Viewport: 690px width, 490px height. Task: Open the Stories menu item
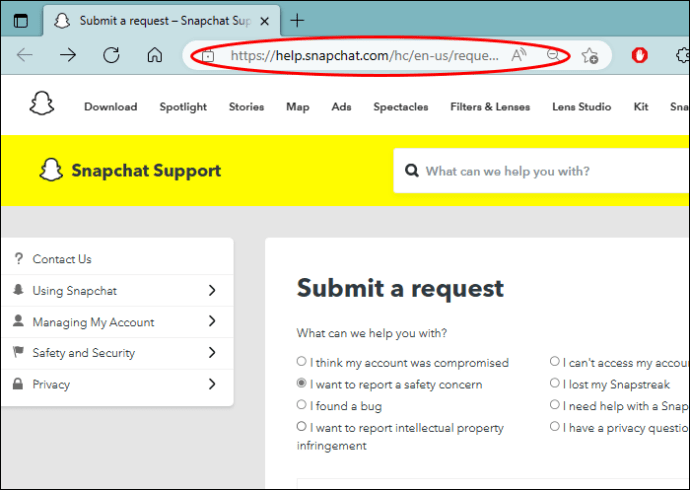tap(246, 107)
